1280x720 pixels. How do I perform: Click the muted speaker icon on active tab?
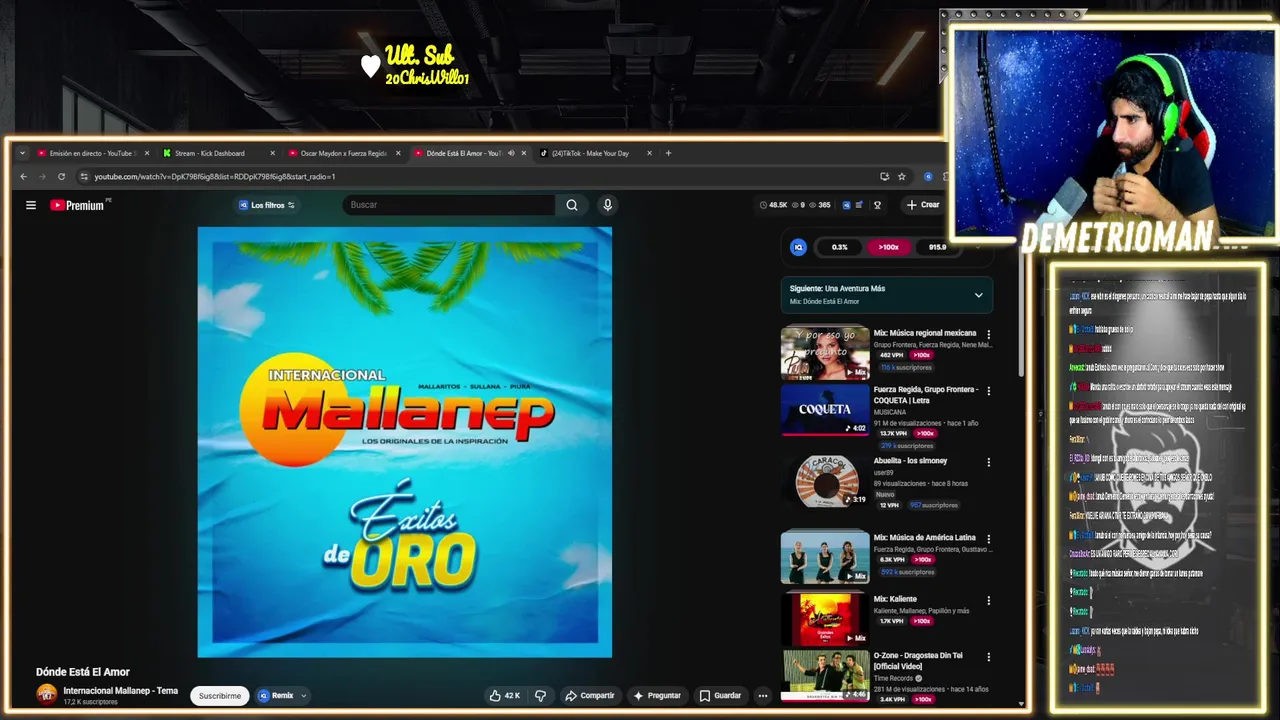[x=511, y=153]
